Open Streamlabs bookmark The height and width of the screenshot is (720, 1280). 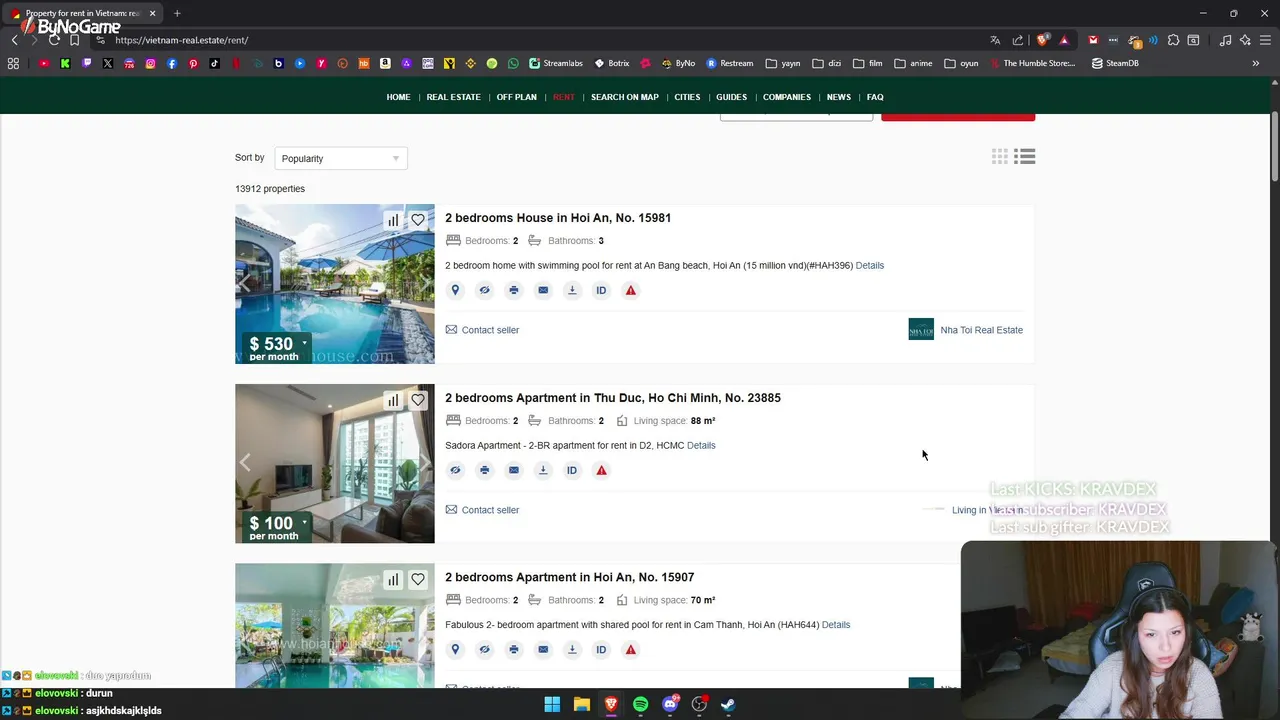[556, 63]
